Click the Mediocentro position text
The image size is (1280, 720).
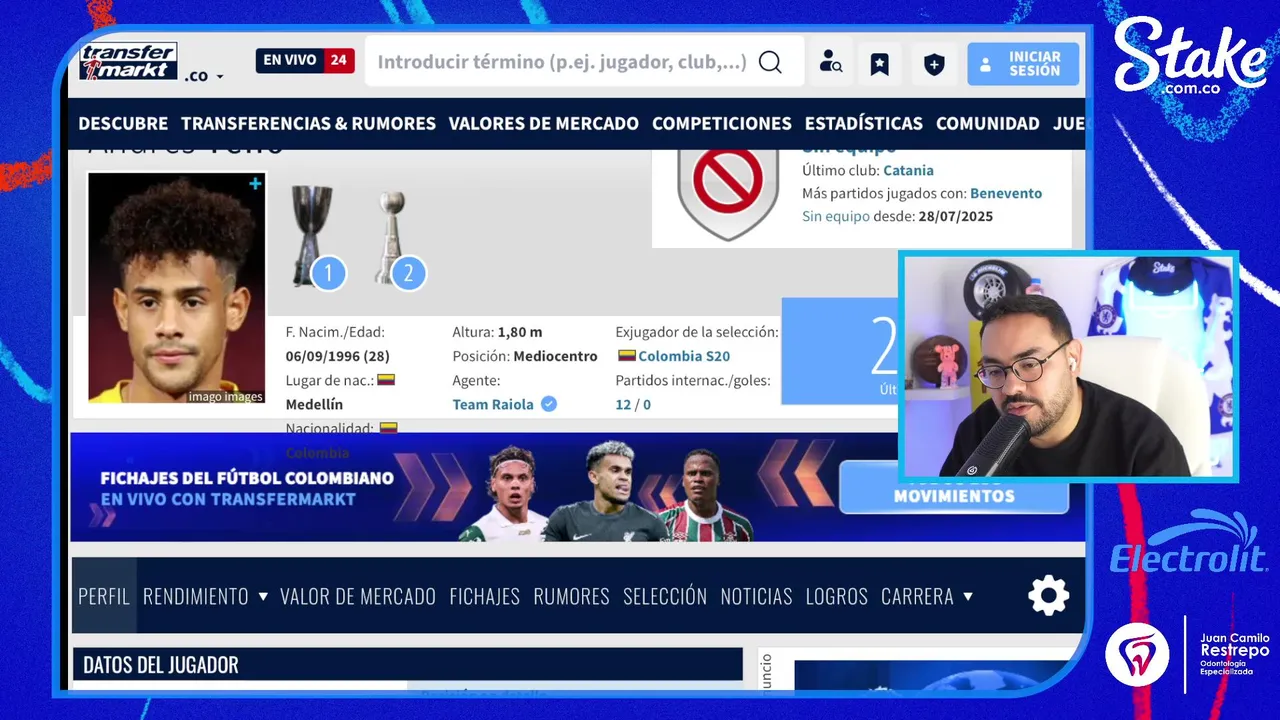[x=555, y=356]
